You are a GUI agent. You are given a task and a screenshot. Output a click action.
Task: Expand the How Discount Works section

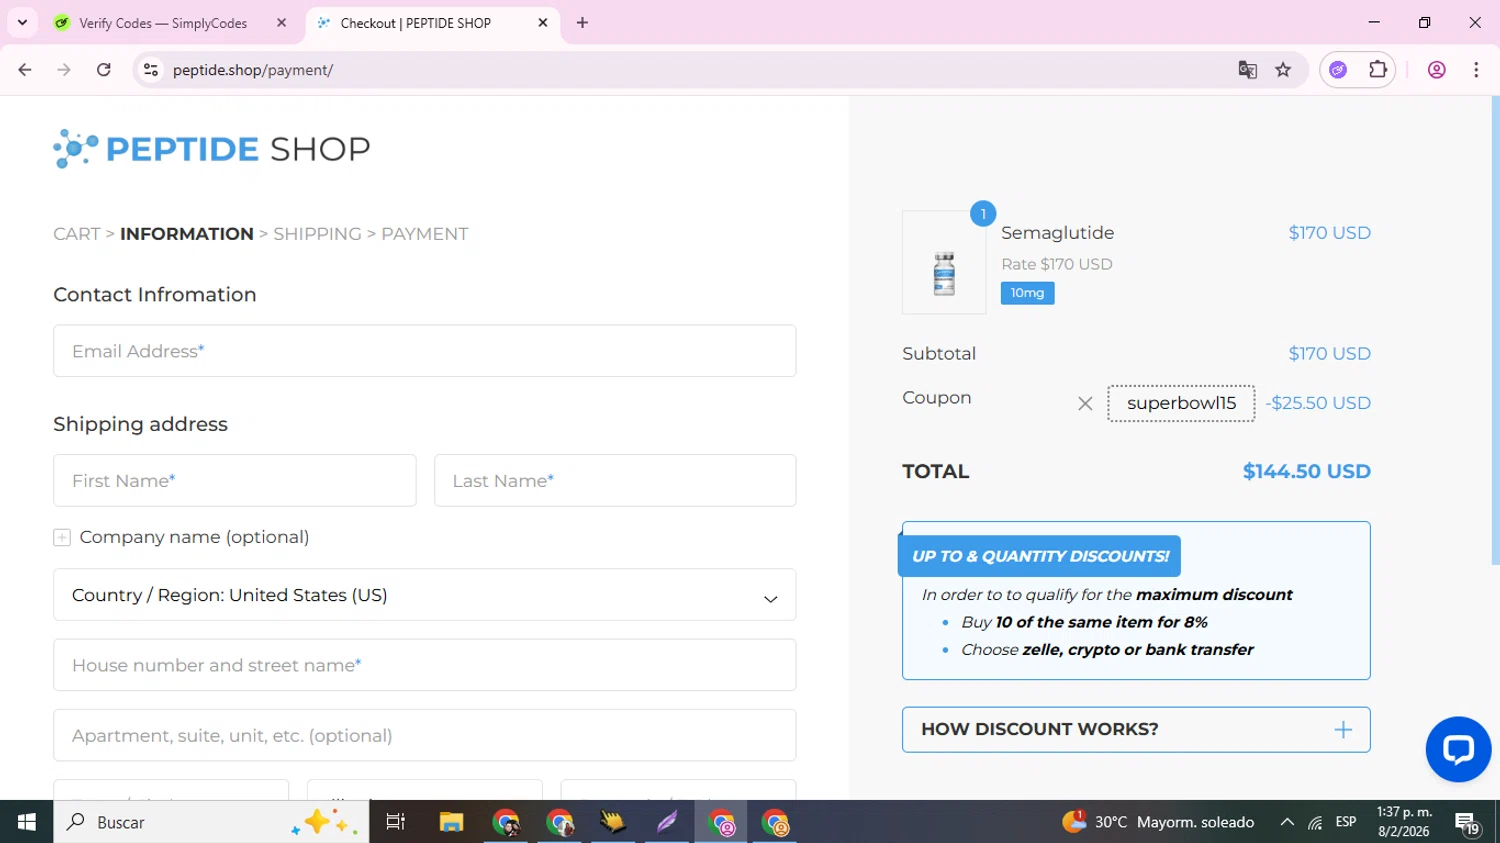(1136, 730)
